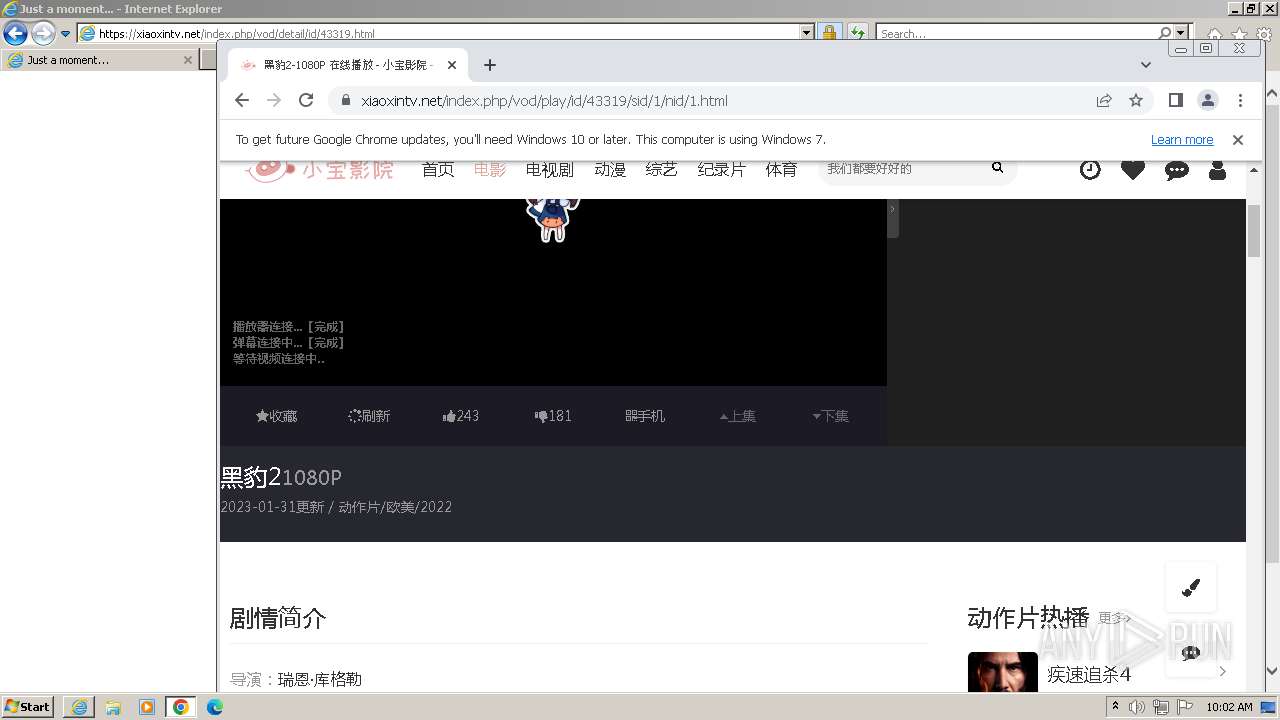The height and width of the screenshot is (720, 1280).
Task: Go to previous episode 上集
Action: (x=738, y=416)
